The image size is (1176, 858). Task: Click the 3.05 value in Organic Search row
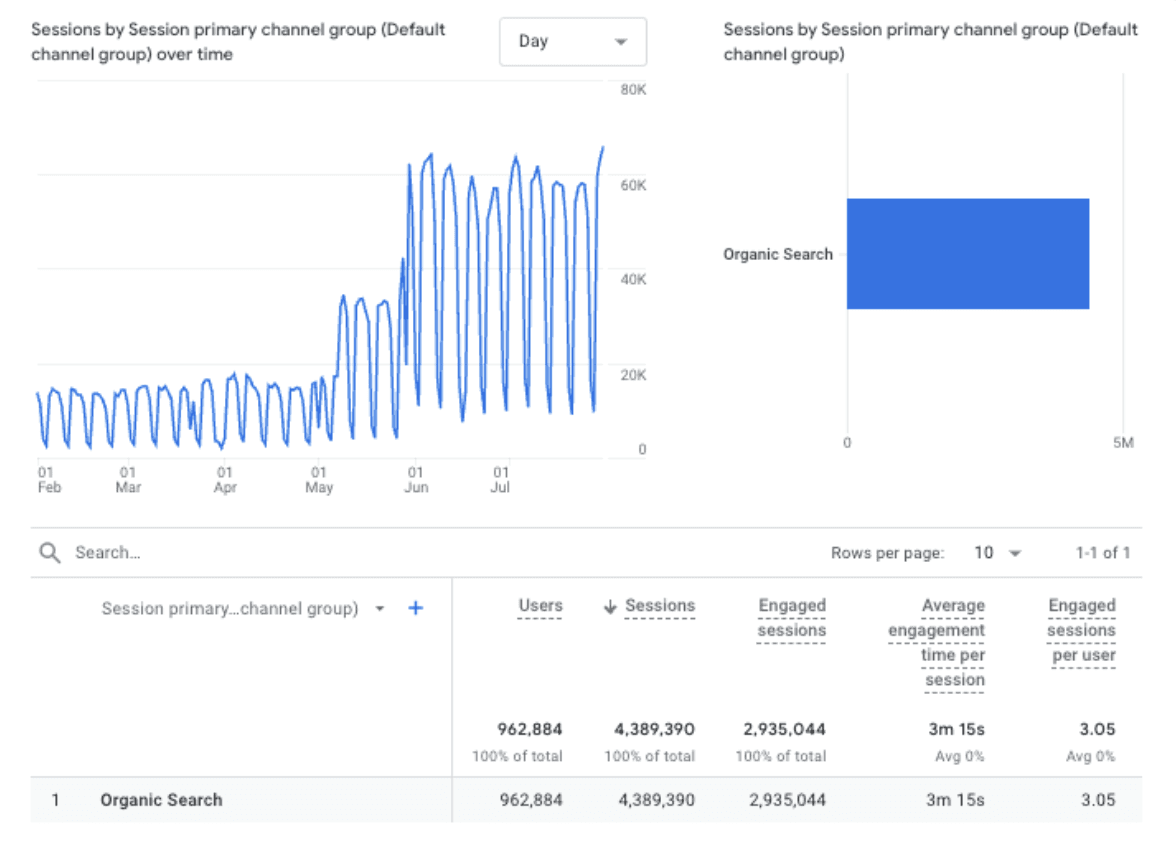1098,800
